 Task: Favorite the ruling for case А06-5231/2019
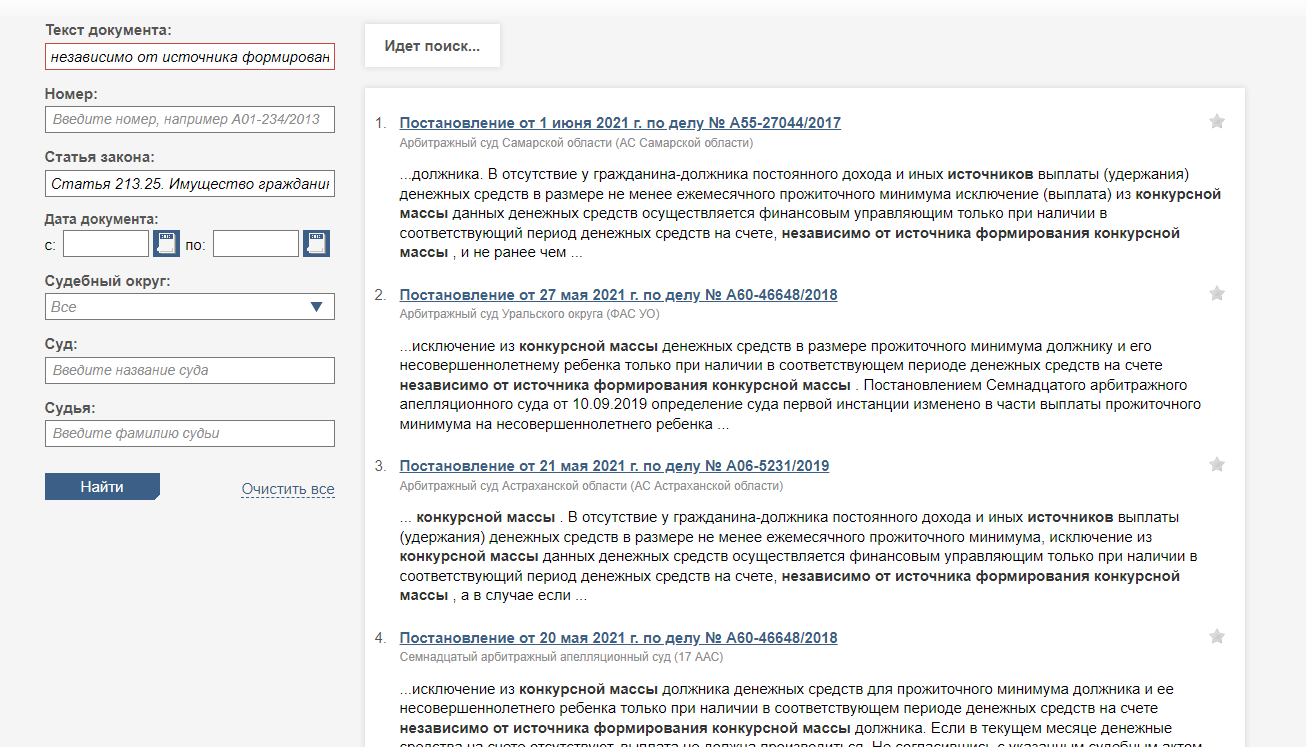(1217, 465)
